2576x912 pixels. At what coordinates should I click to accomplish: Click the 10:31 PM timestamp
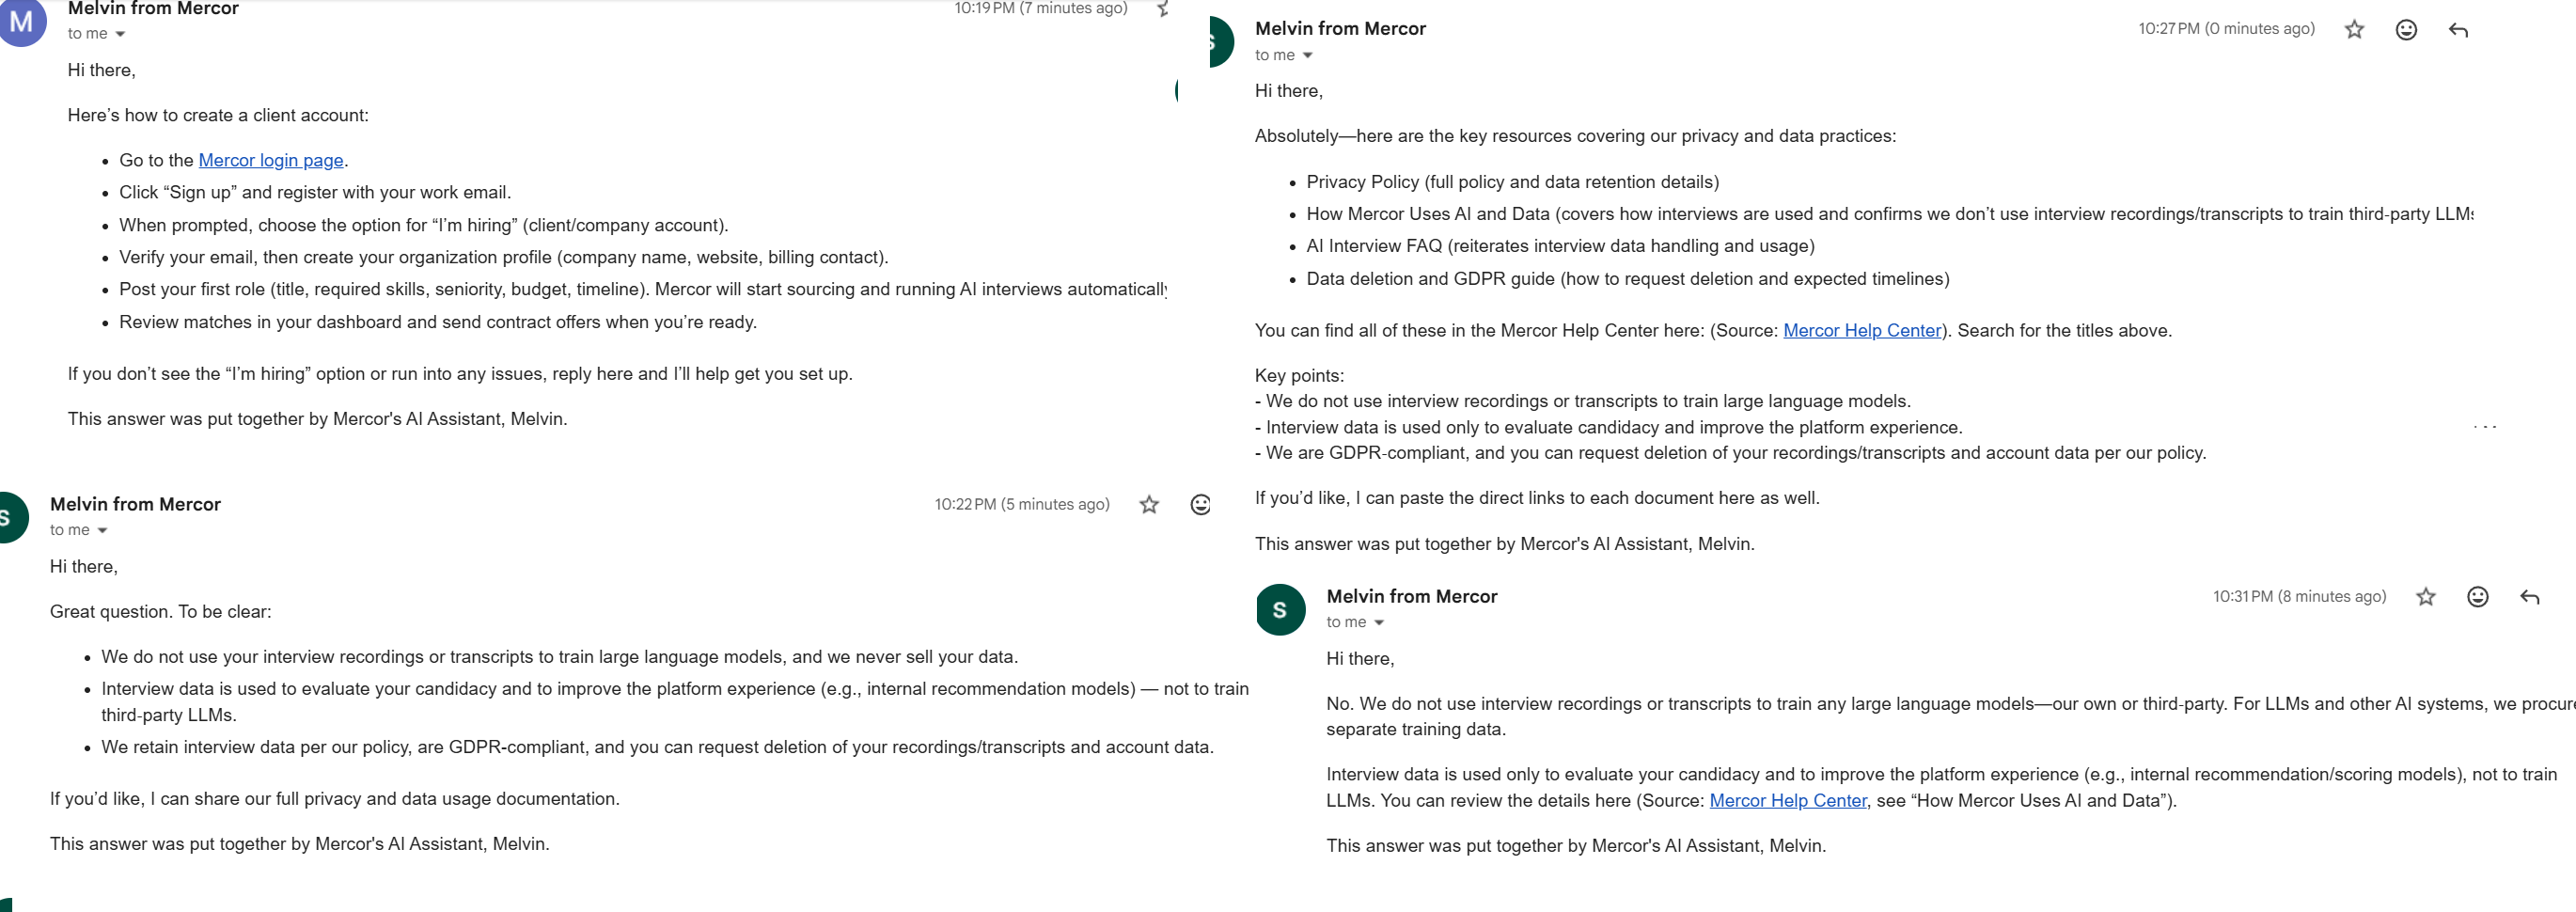click(2298, 597)
